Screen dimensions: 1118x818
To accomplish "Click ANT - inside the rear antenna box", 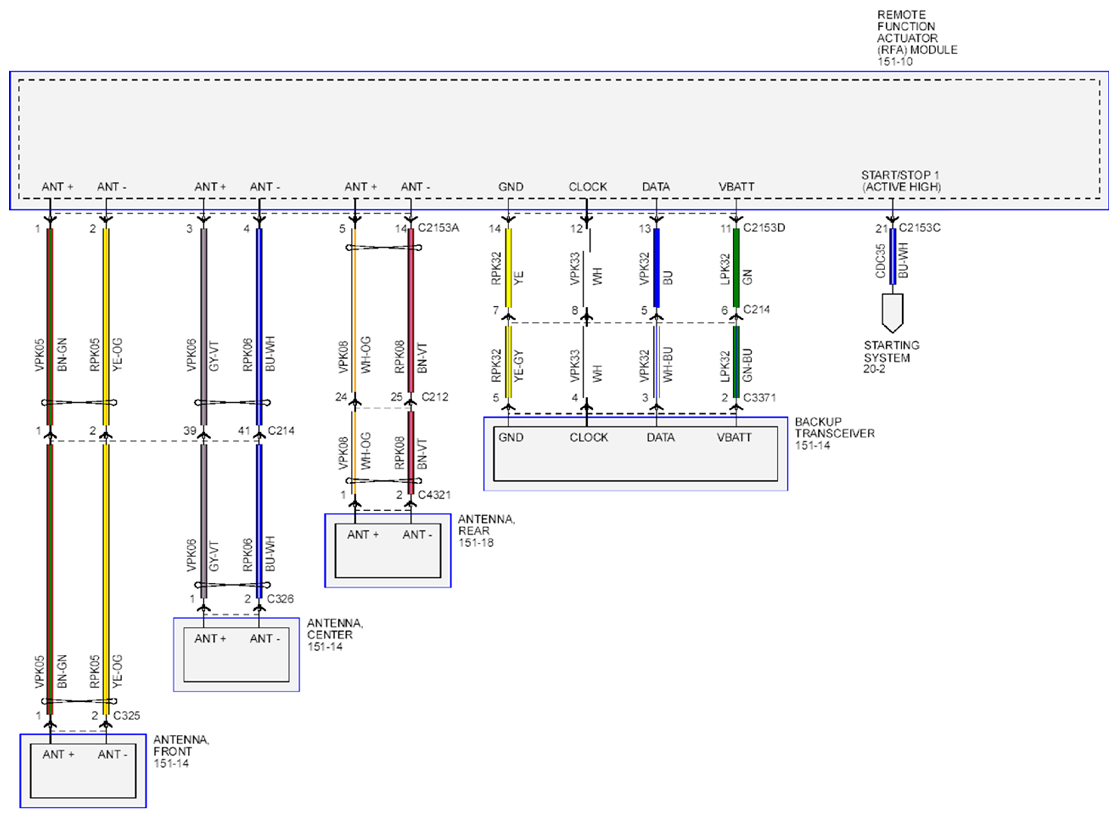I will pos(417,534).
